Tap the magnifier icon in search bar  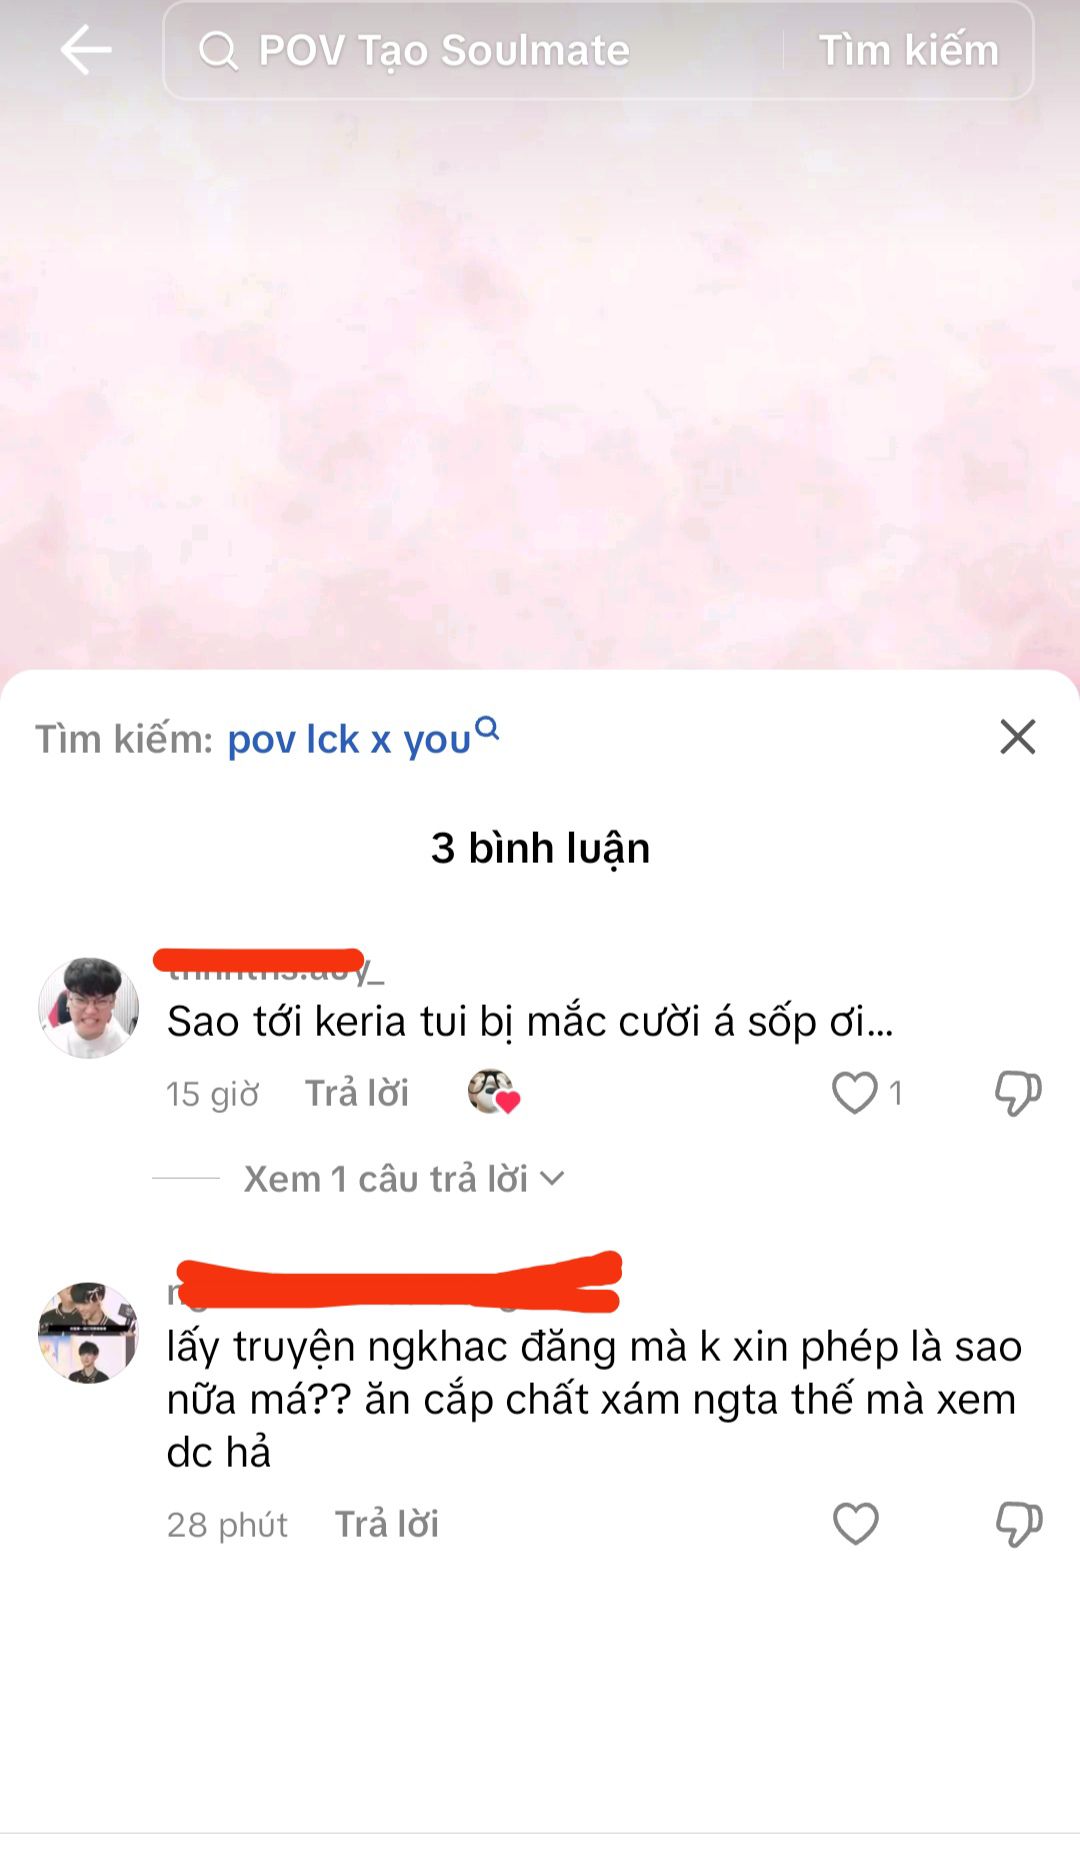[x=218, y=50]
